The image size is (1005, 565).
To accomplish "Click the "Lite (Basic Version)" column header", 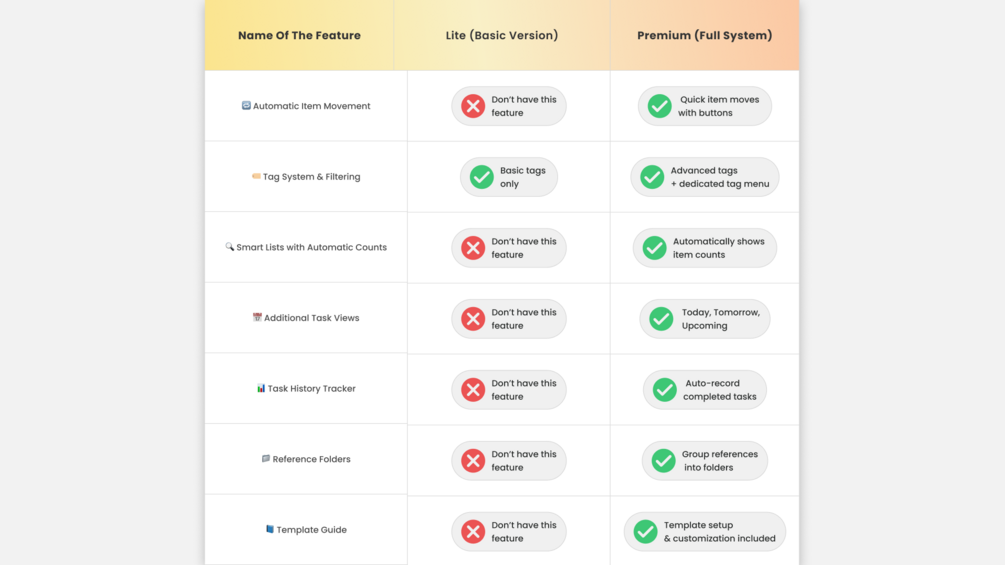I will click(502, 35).
